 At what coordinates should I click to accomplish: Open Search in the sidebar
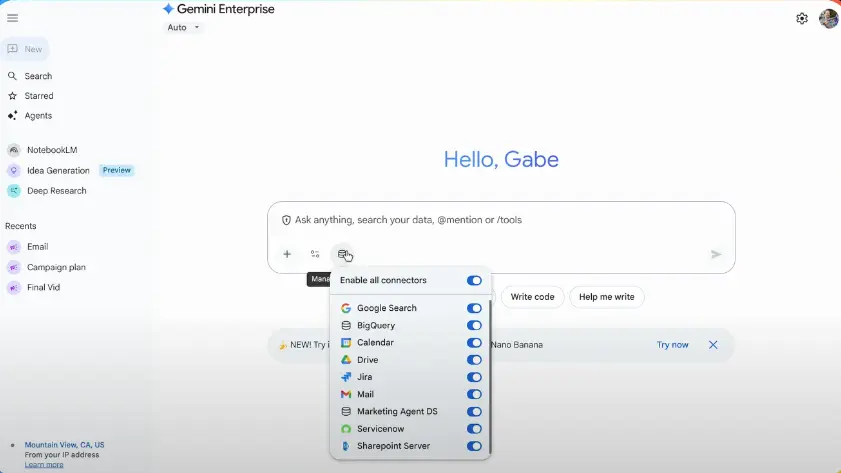tap(38, 76)
